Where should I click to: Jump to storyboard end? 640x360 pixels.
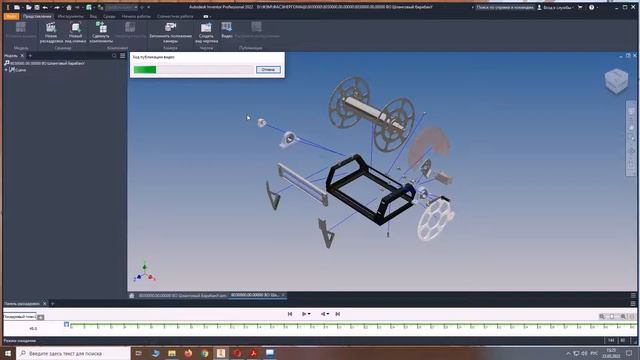(x=338, y=314)
